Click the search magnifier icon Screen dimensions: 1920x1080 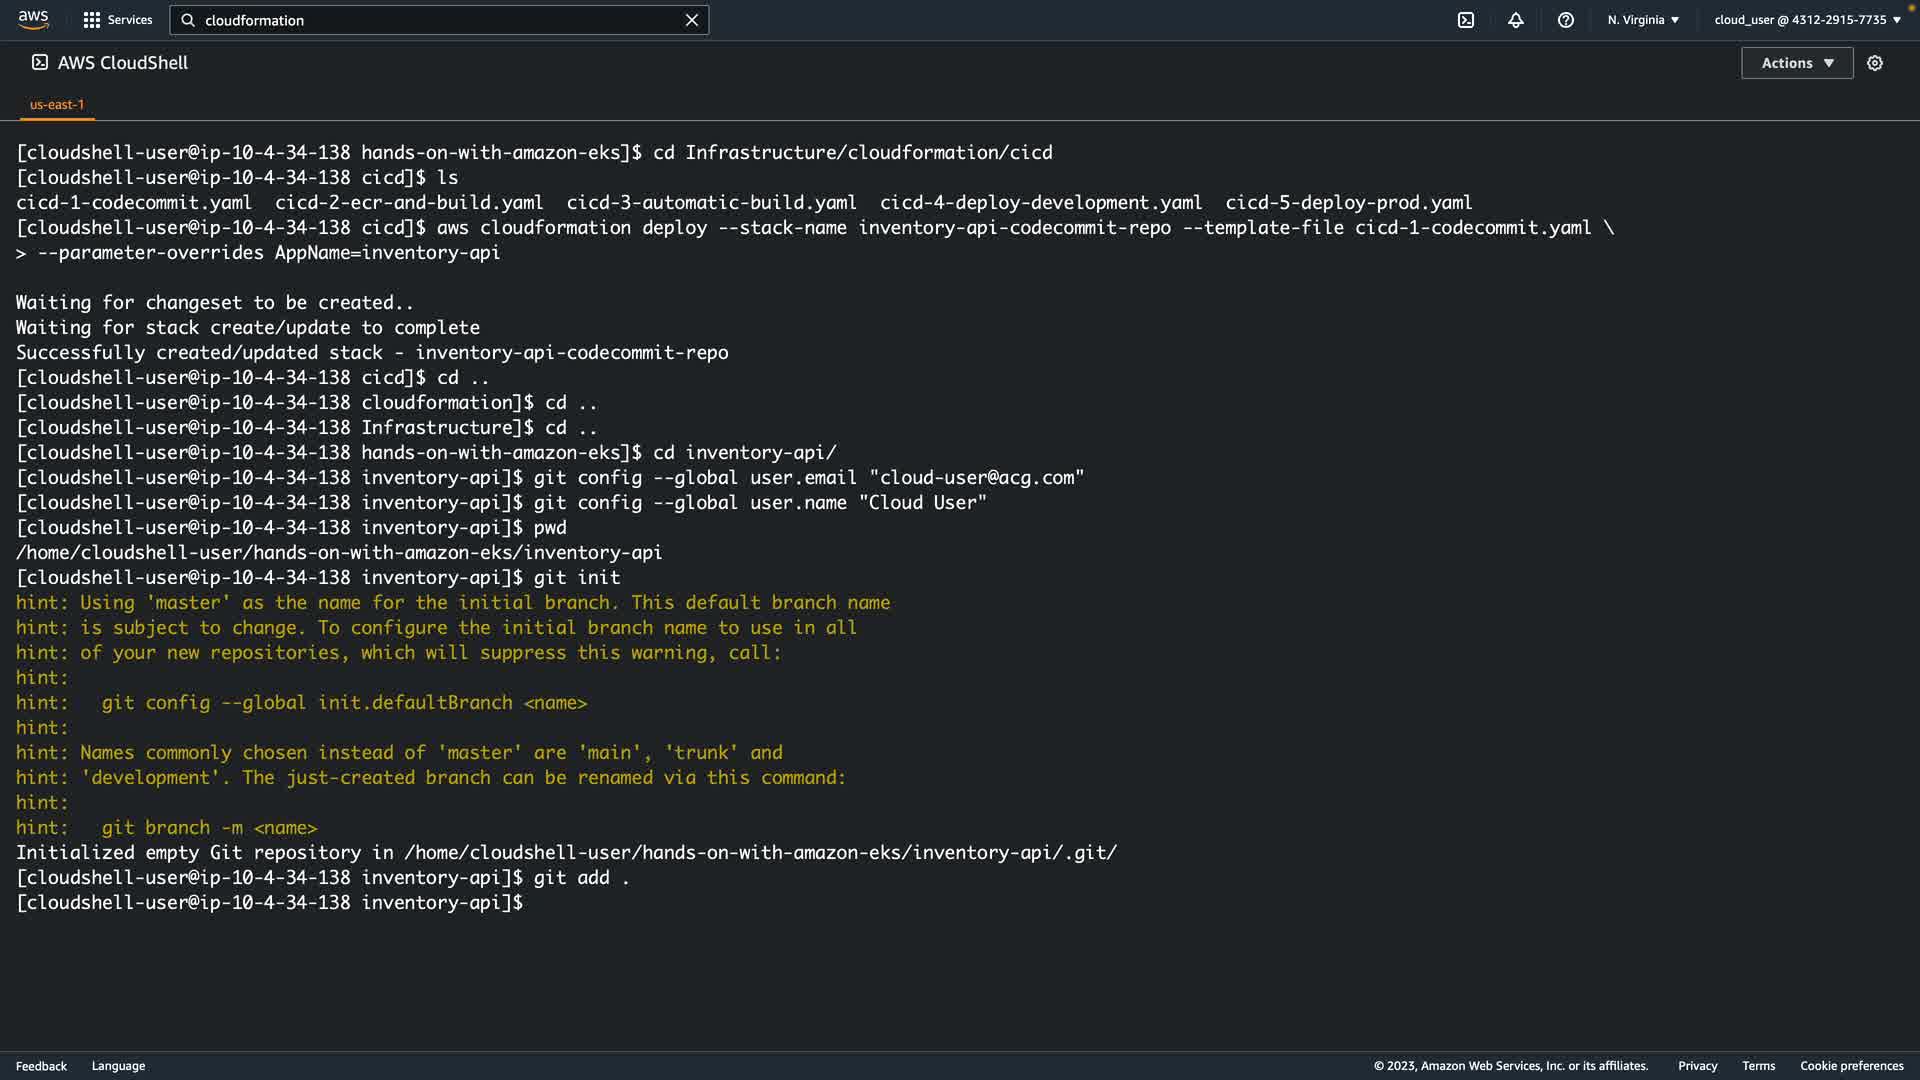pyautogui.click(x=188, y=20)
